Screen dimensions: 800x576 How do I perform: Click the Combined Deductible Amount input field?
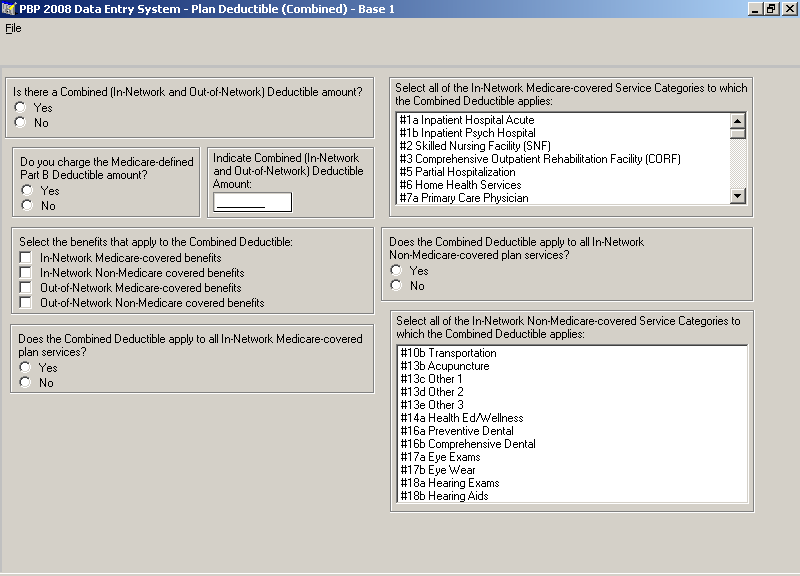click(253, 202)
